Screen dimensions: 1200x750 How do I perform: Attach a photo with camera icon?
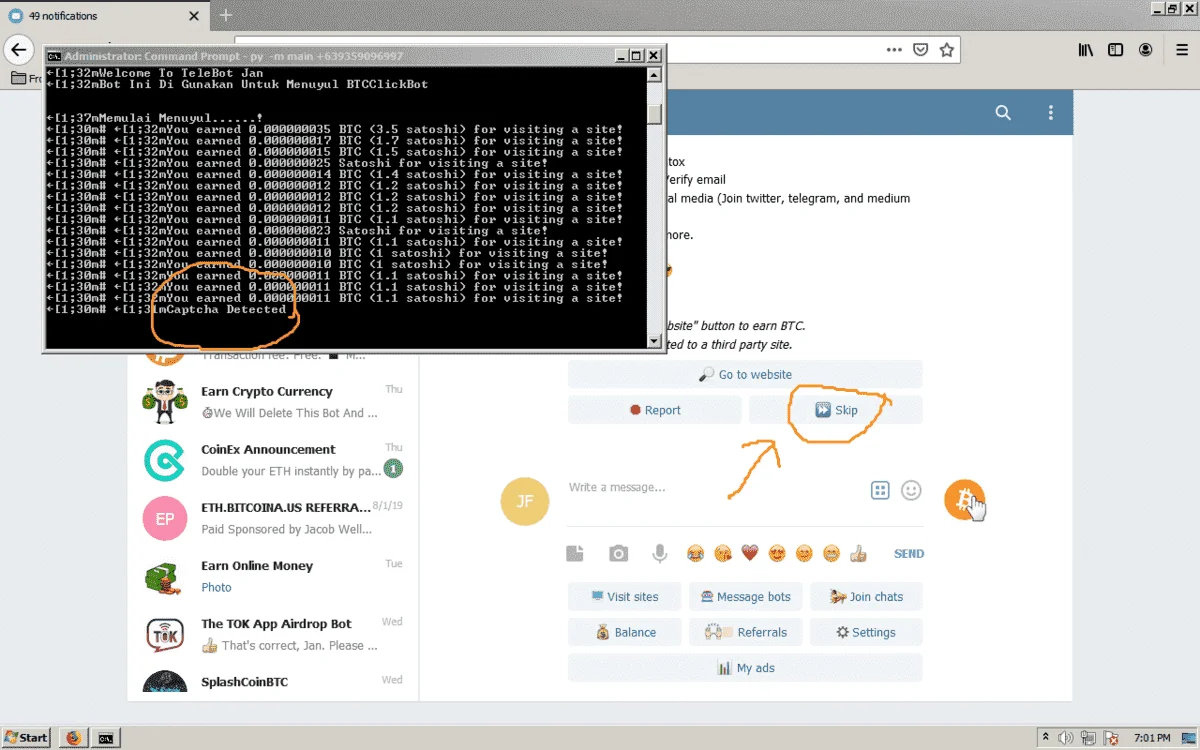pyautogui.click(x=619, y=554)
